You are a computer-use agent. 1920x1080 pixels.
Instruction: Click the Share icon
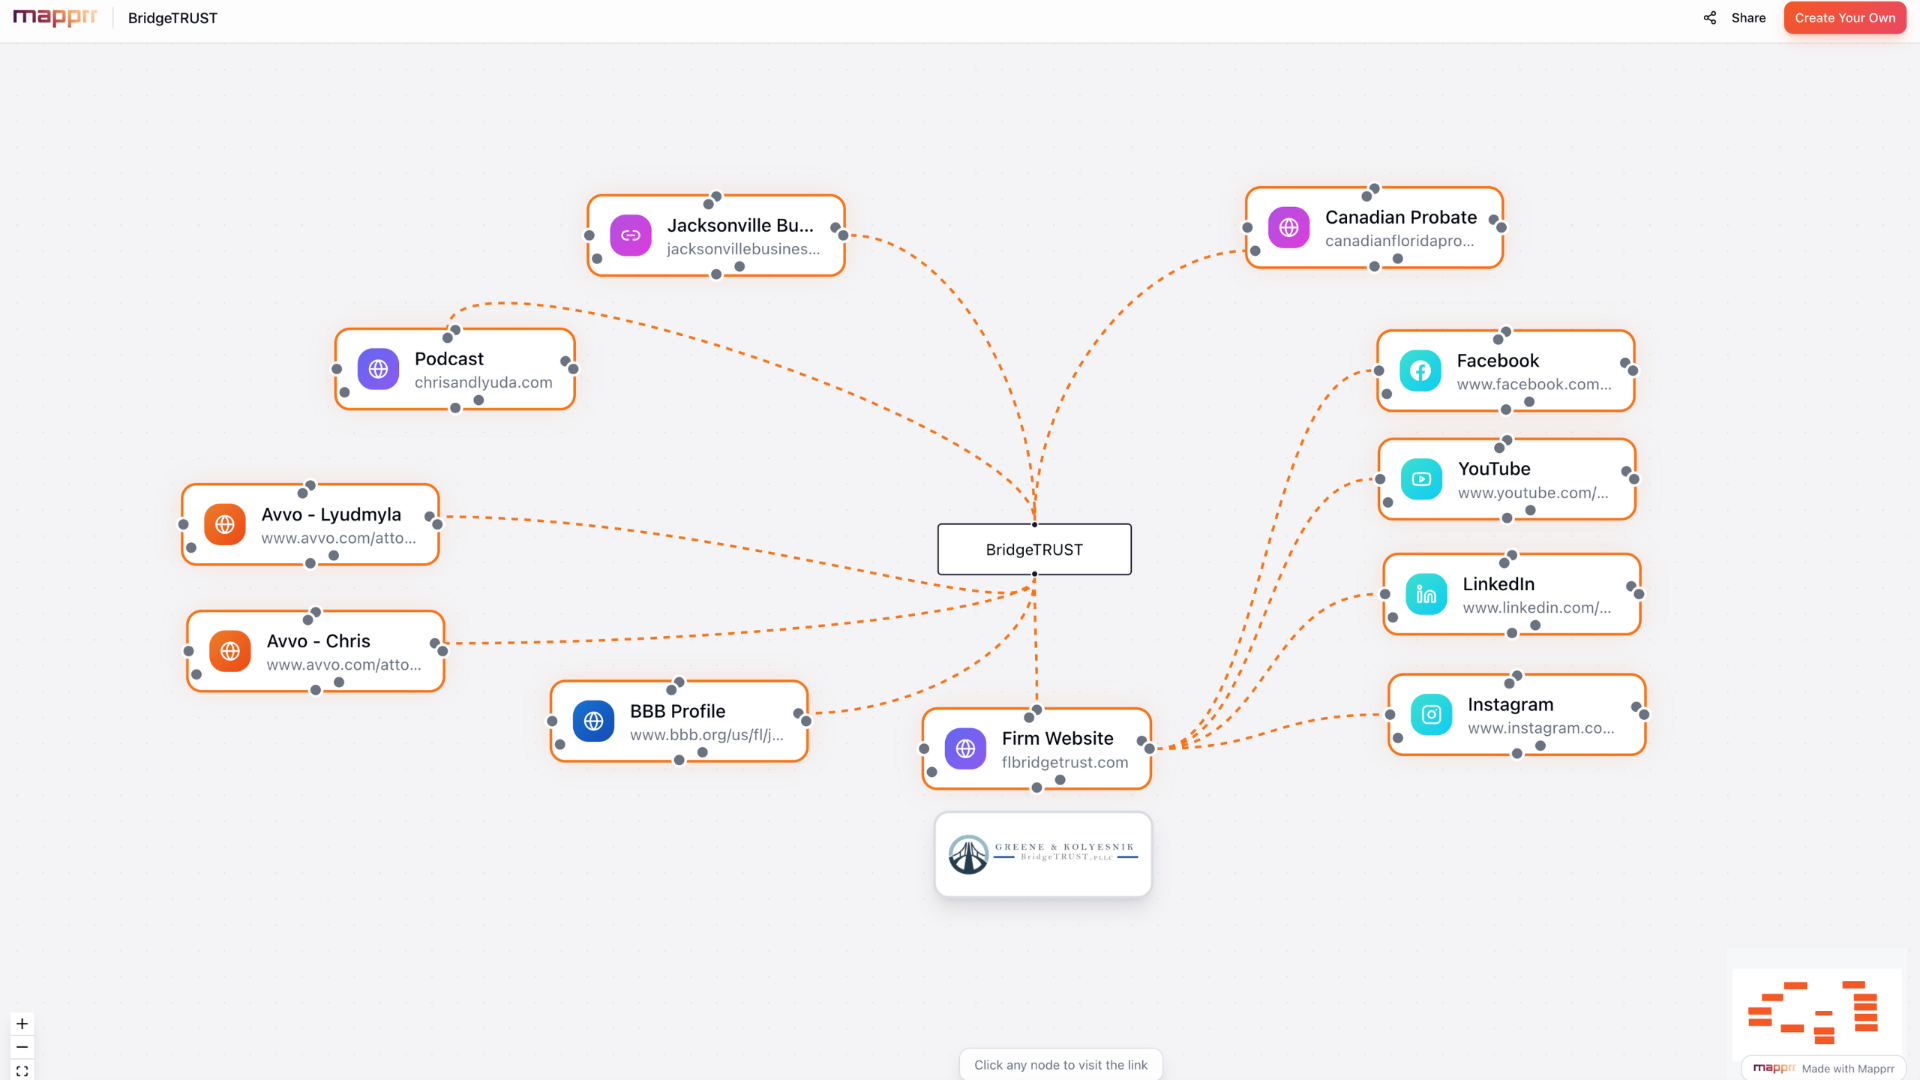tap(1710, 18)
